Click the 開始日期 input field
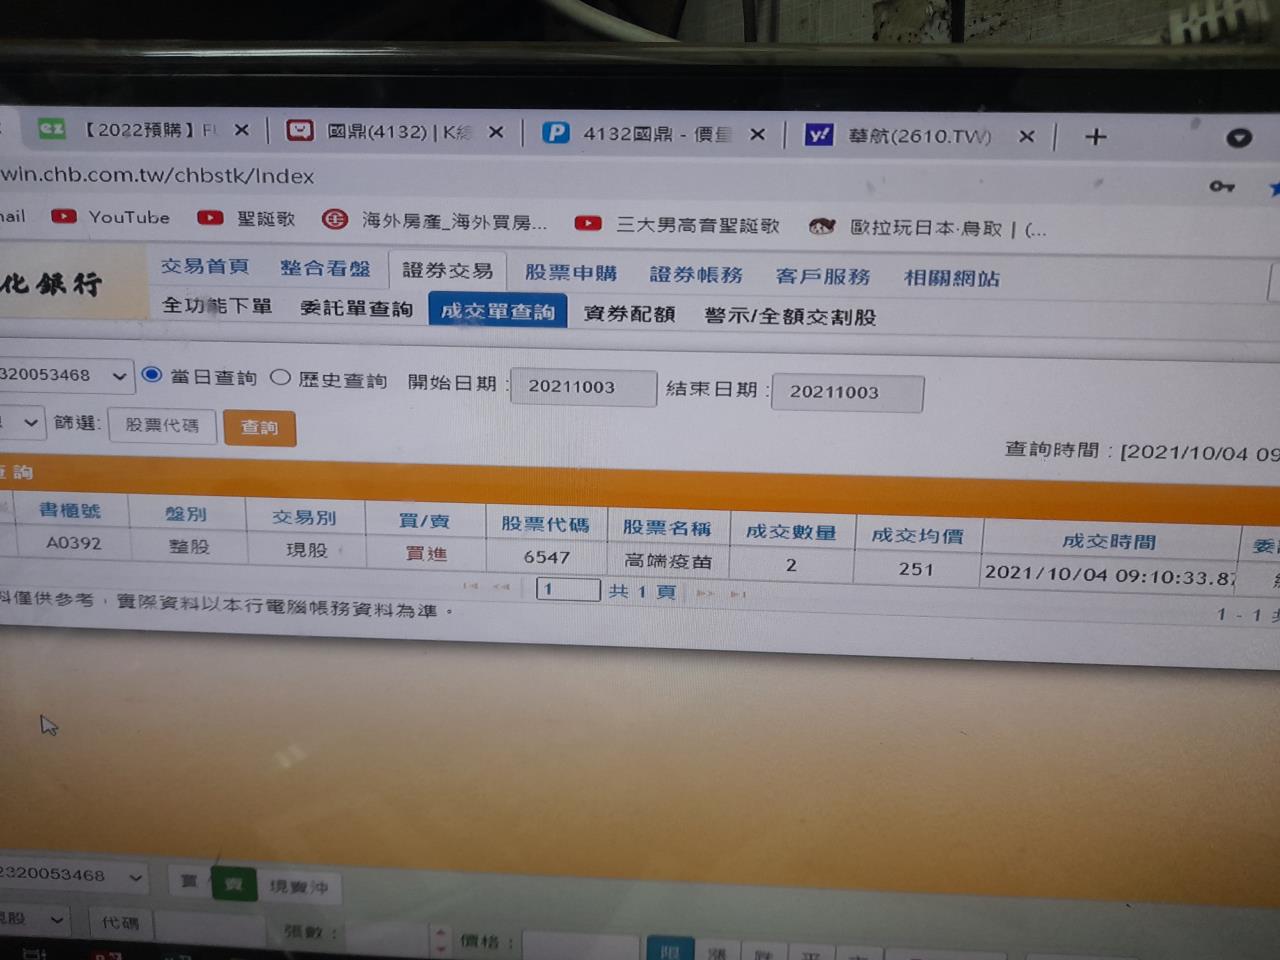This screenshot has width=1280, height=960. (582, 388)
